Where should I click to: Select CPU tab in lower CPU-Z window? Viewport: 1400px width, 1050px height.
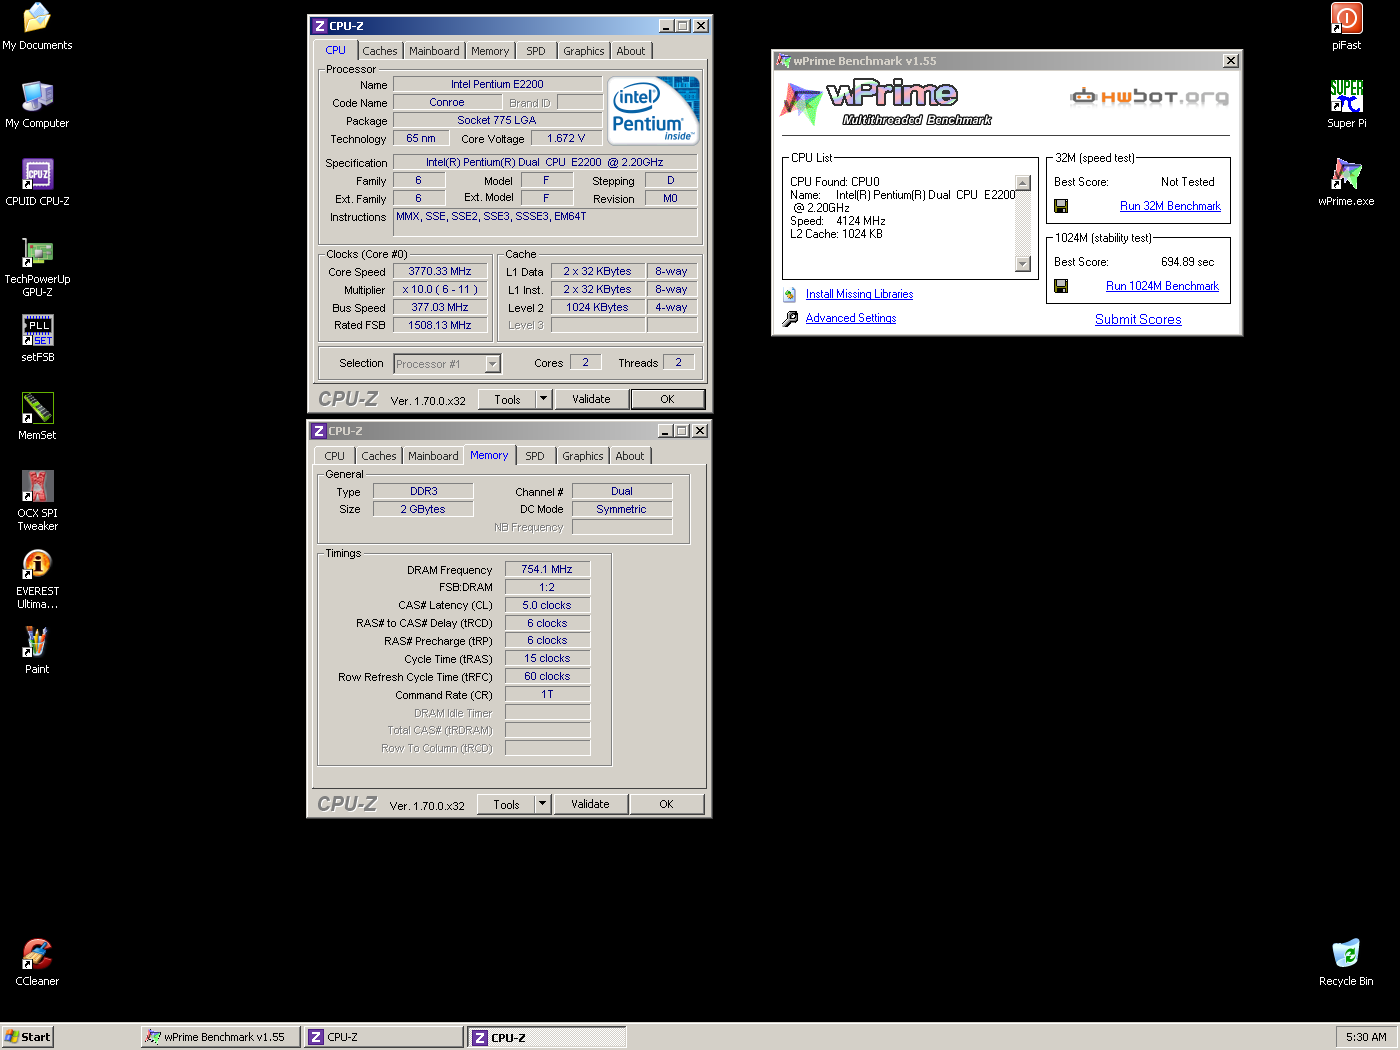334,456
